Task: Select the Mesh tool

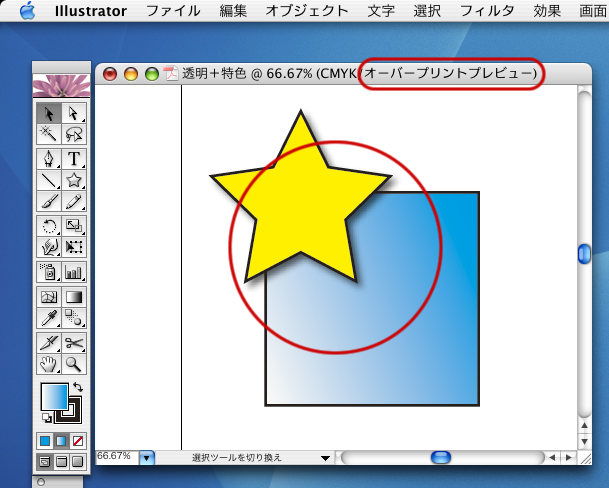Action: click(x=49, y=297)
